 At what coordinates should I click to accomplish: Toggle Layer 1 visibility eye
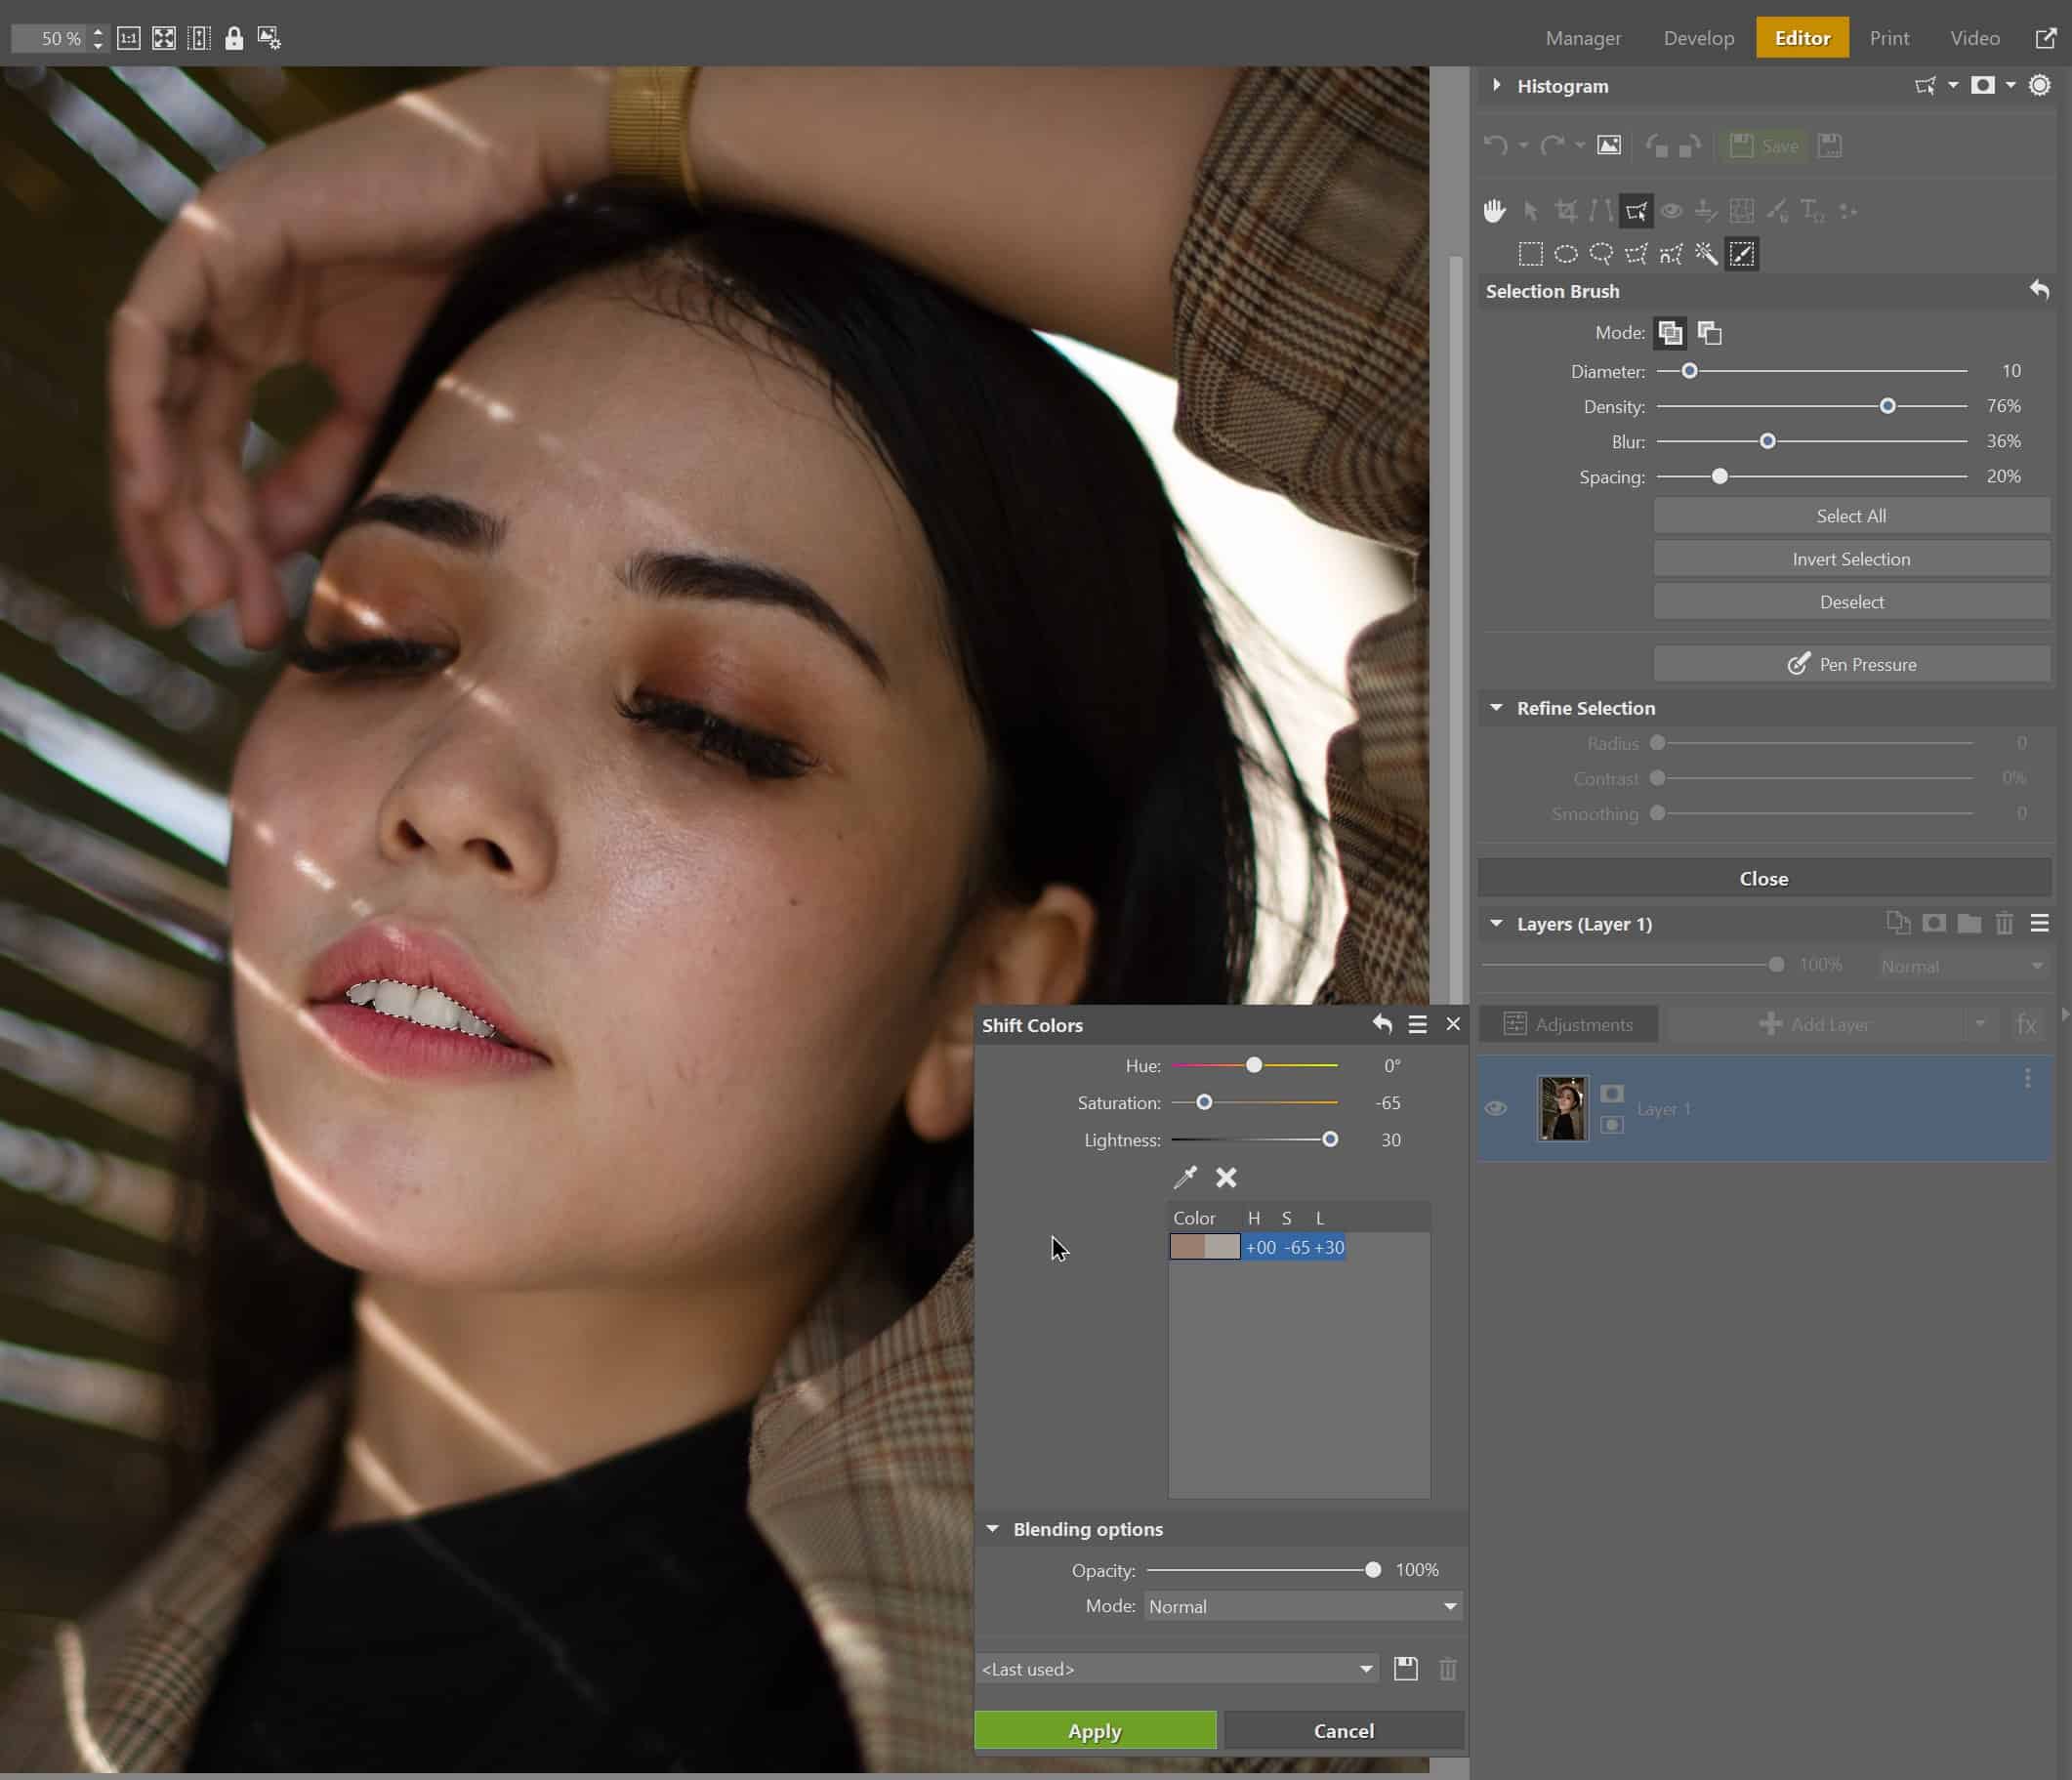point(1496,1108)
